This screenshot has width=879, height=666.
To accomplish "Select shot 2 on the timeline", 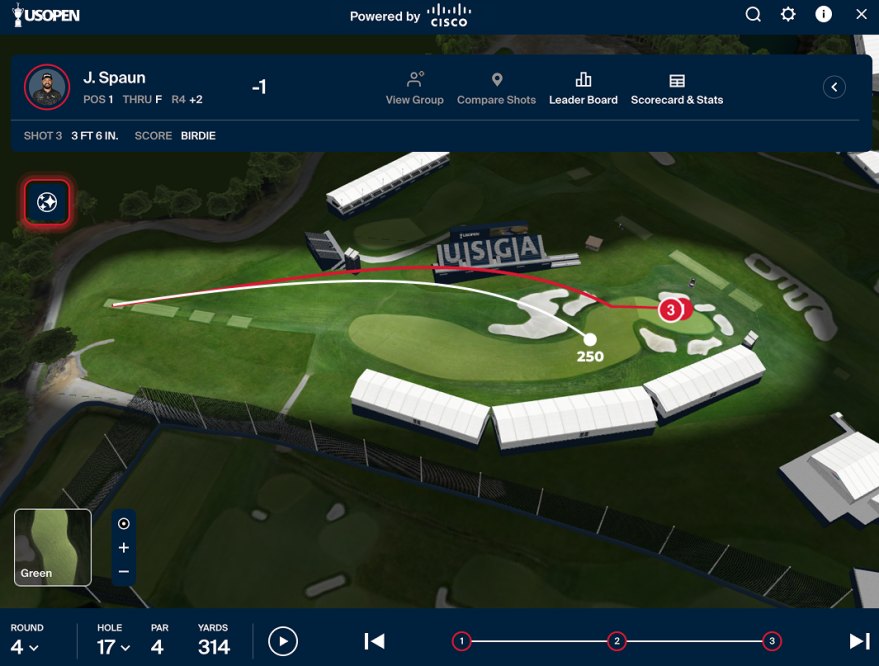I will pos(617,641).
